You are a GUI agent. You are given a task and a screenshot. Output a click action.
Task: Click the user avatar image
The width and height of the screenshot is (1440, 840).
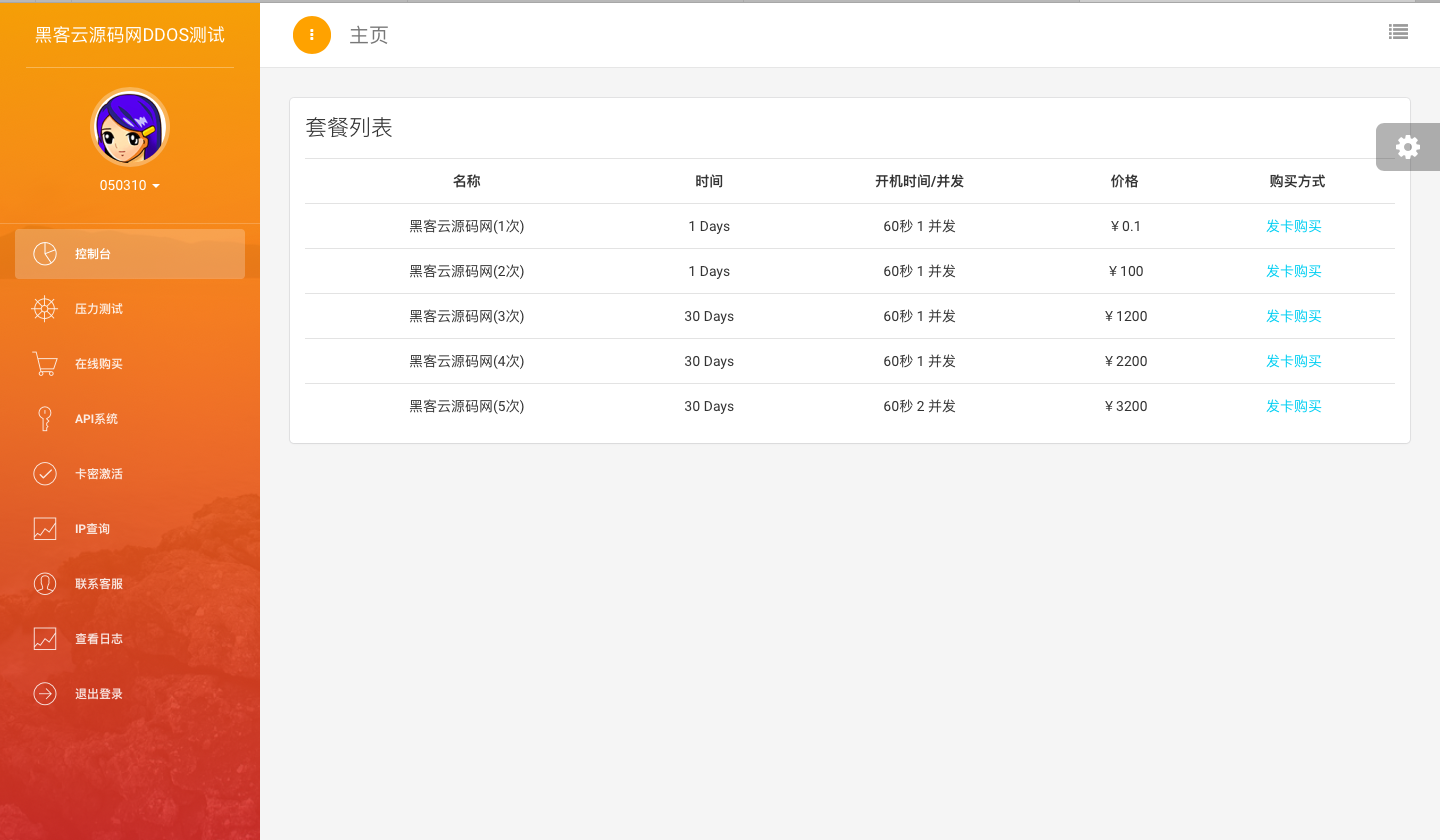[130, 127]
